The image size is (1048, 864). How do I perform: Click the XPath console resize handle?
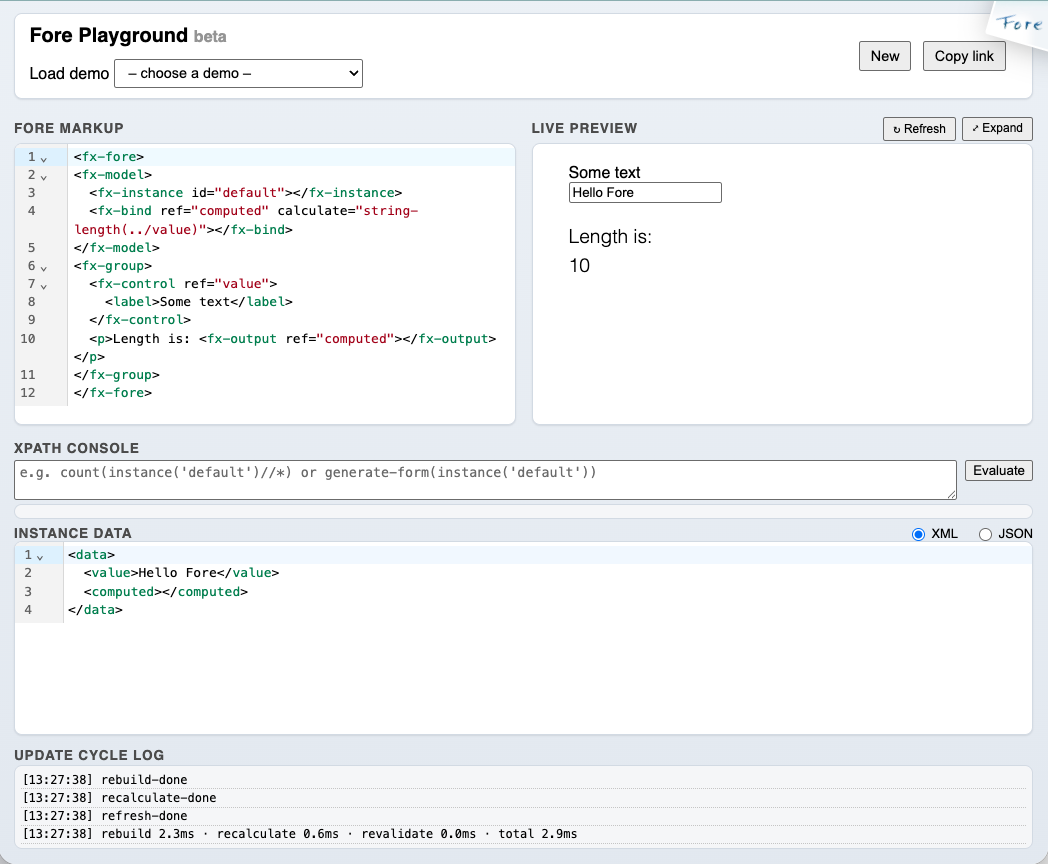pos(951,494)
